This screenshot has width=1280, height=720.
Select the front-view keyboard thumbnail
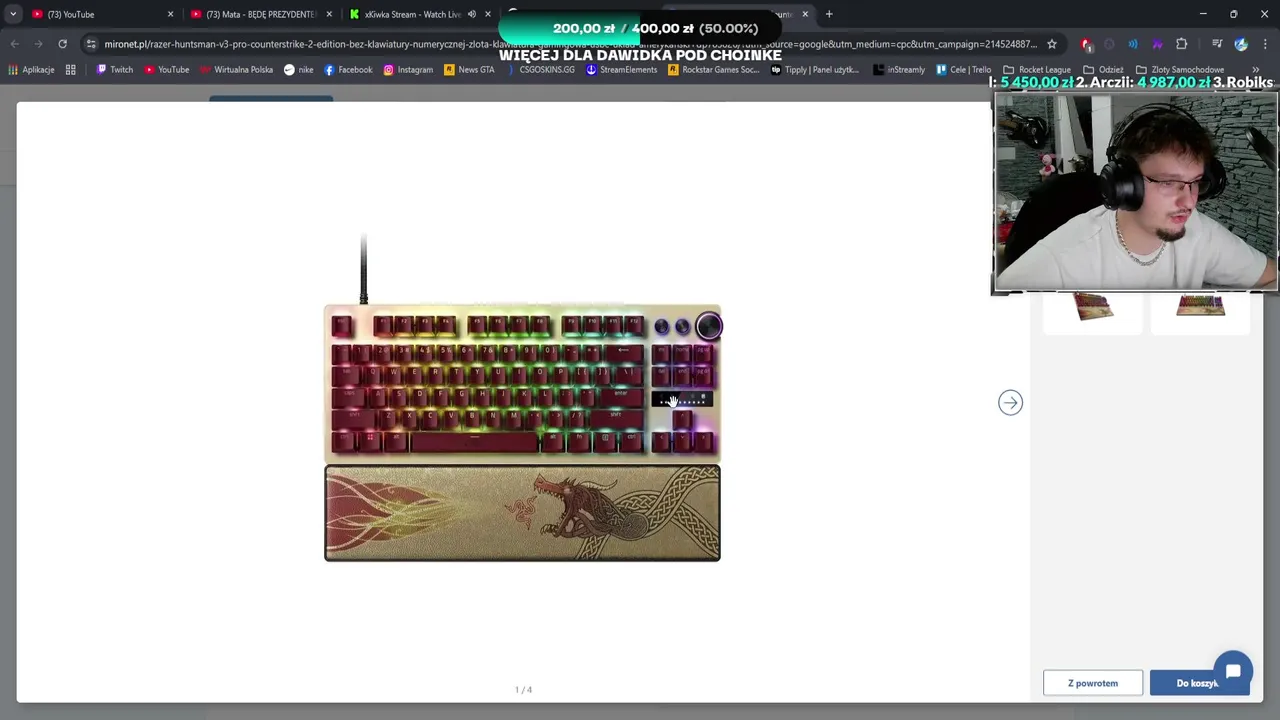[1200, 305]
